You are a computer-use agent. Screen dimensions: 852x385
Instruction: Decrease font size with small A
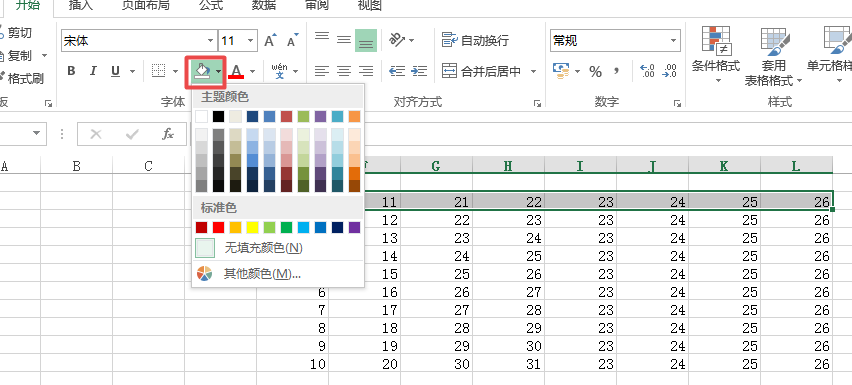(292, 41)
